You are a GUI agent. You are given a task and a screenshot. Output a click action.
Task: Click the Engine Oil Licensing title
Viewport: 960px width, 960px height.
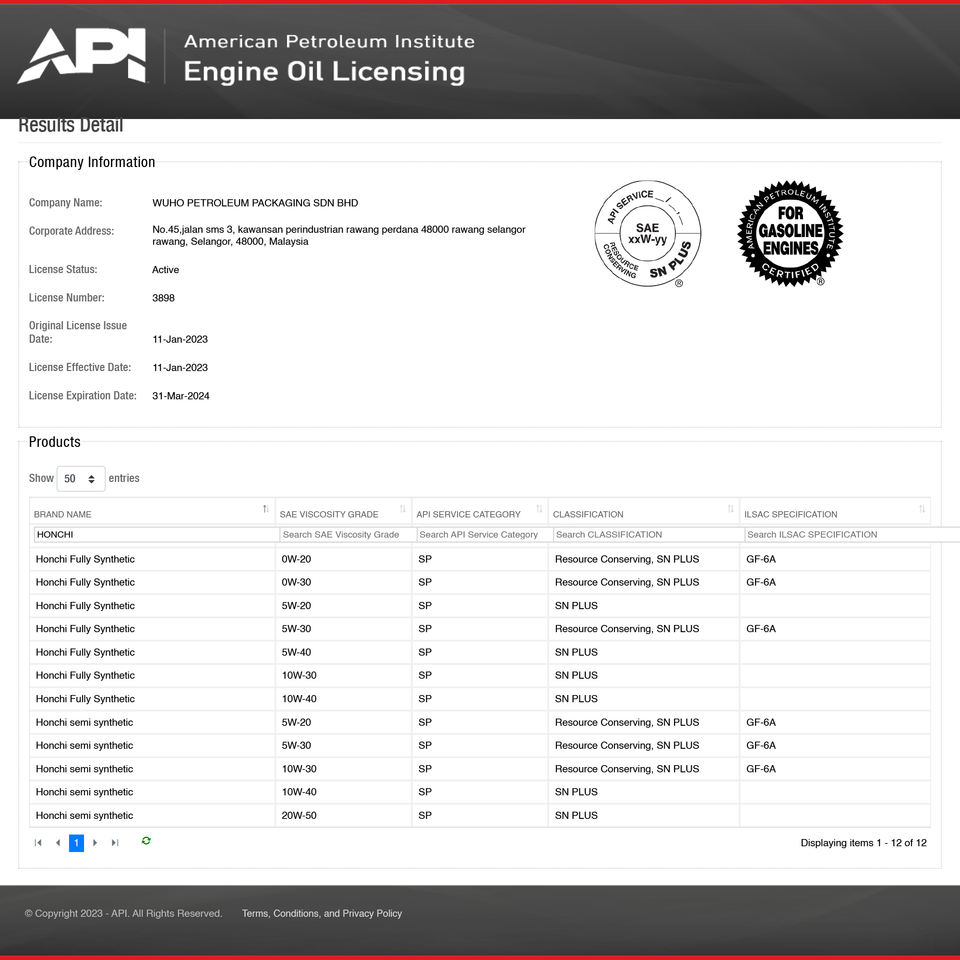324,71
